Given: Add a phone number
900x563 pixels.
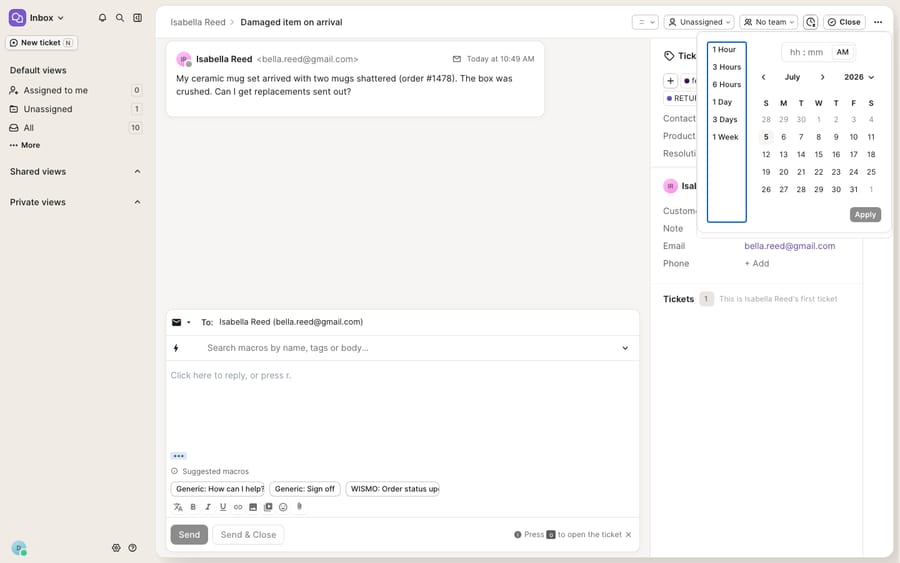Looking at the screenshot, I should [x=757, y=263].
